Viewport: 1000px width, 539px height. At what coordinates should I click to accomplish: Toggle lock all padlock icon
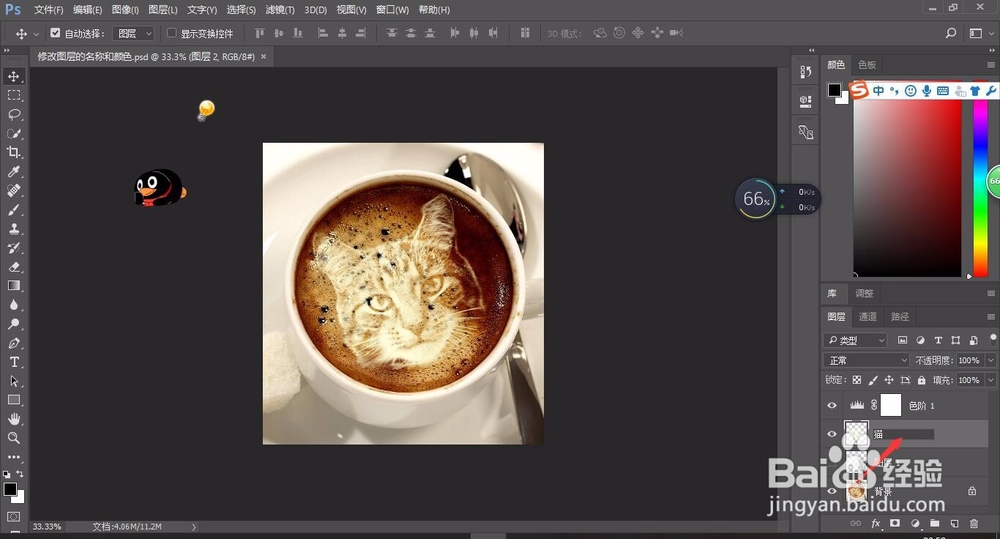click(x=921, y=380)
